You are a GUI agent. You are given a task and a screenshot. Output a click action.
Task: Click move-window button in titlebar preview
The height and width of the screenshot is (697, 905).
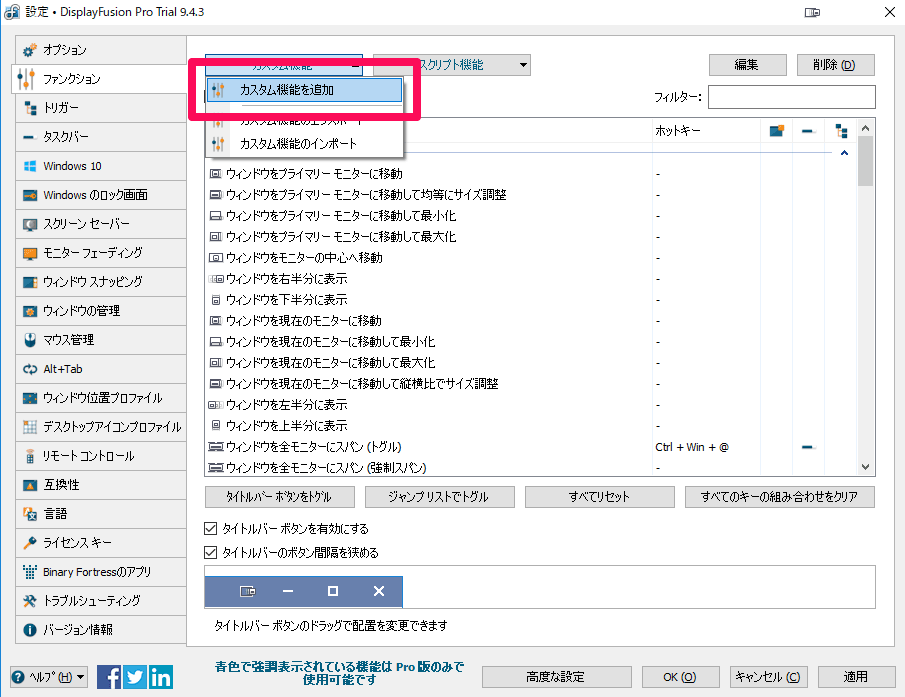point(248,591)
